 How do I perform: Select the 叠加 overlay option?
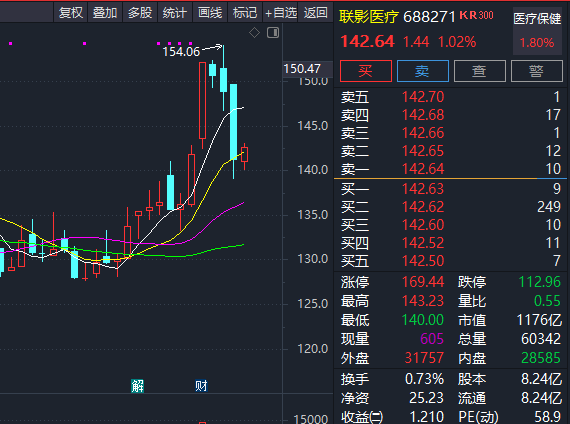click(x=105, y=13)
